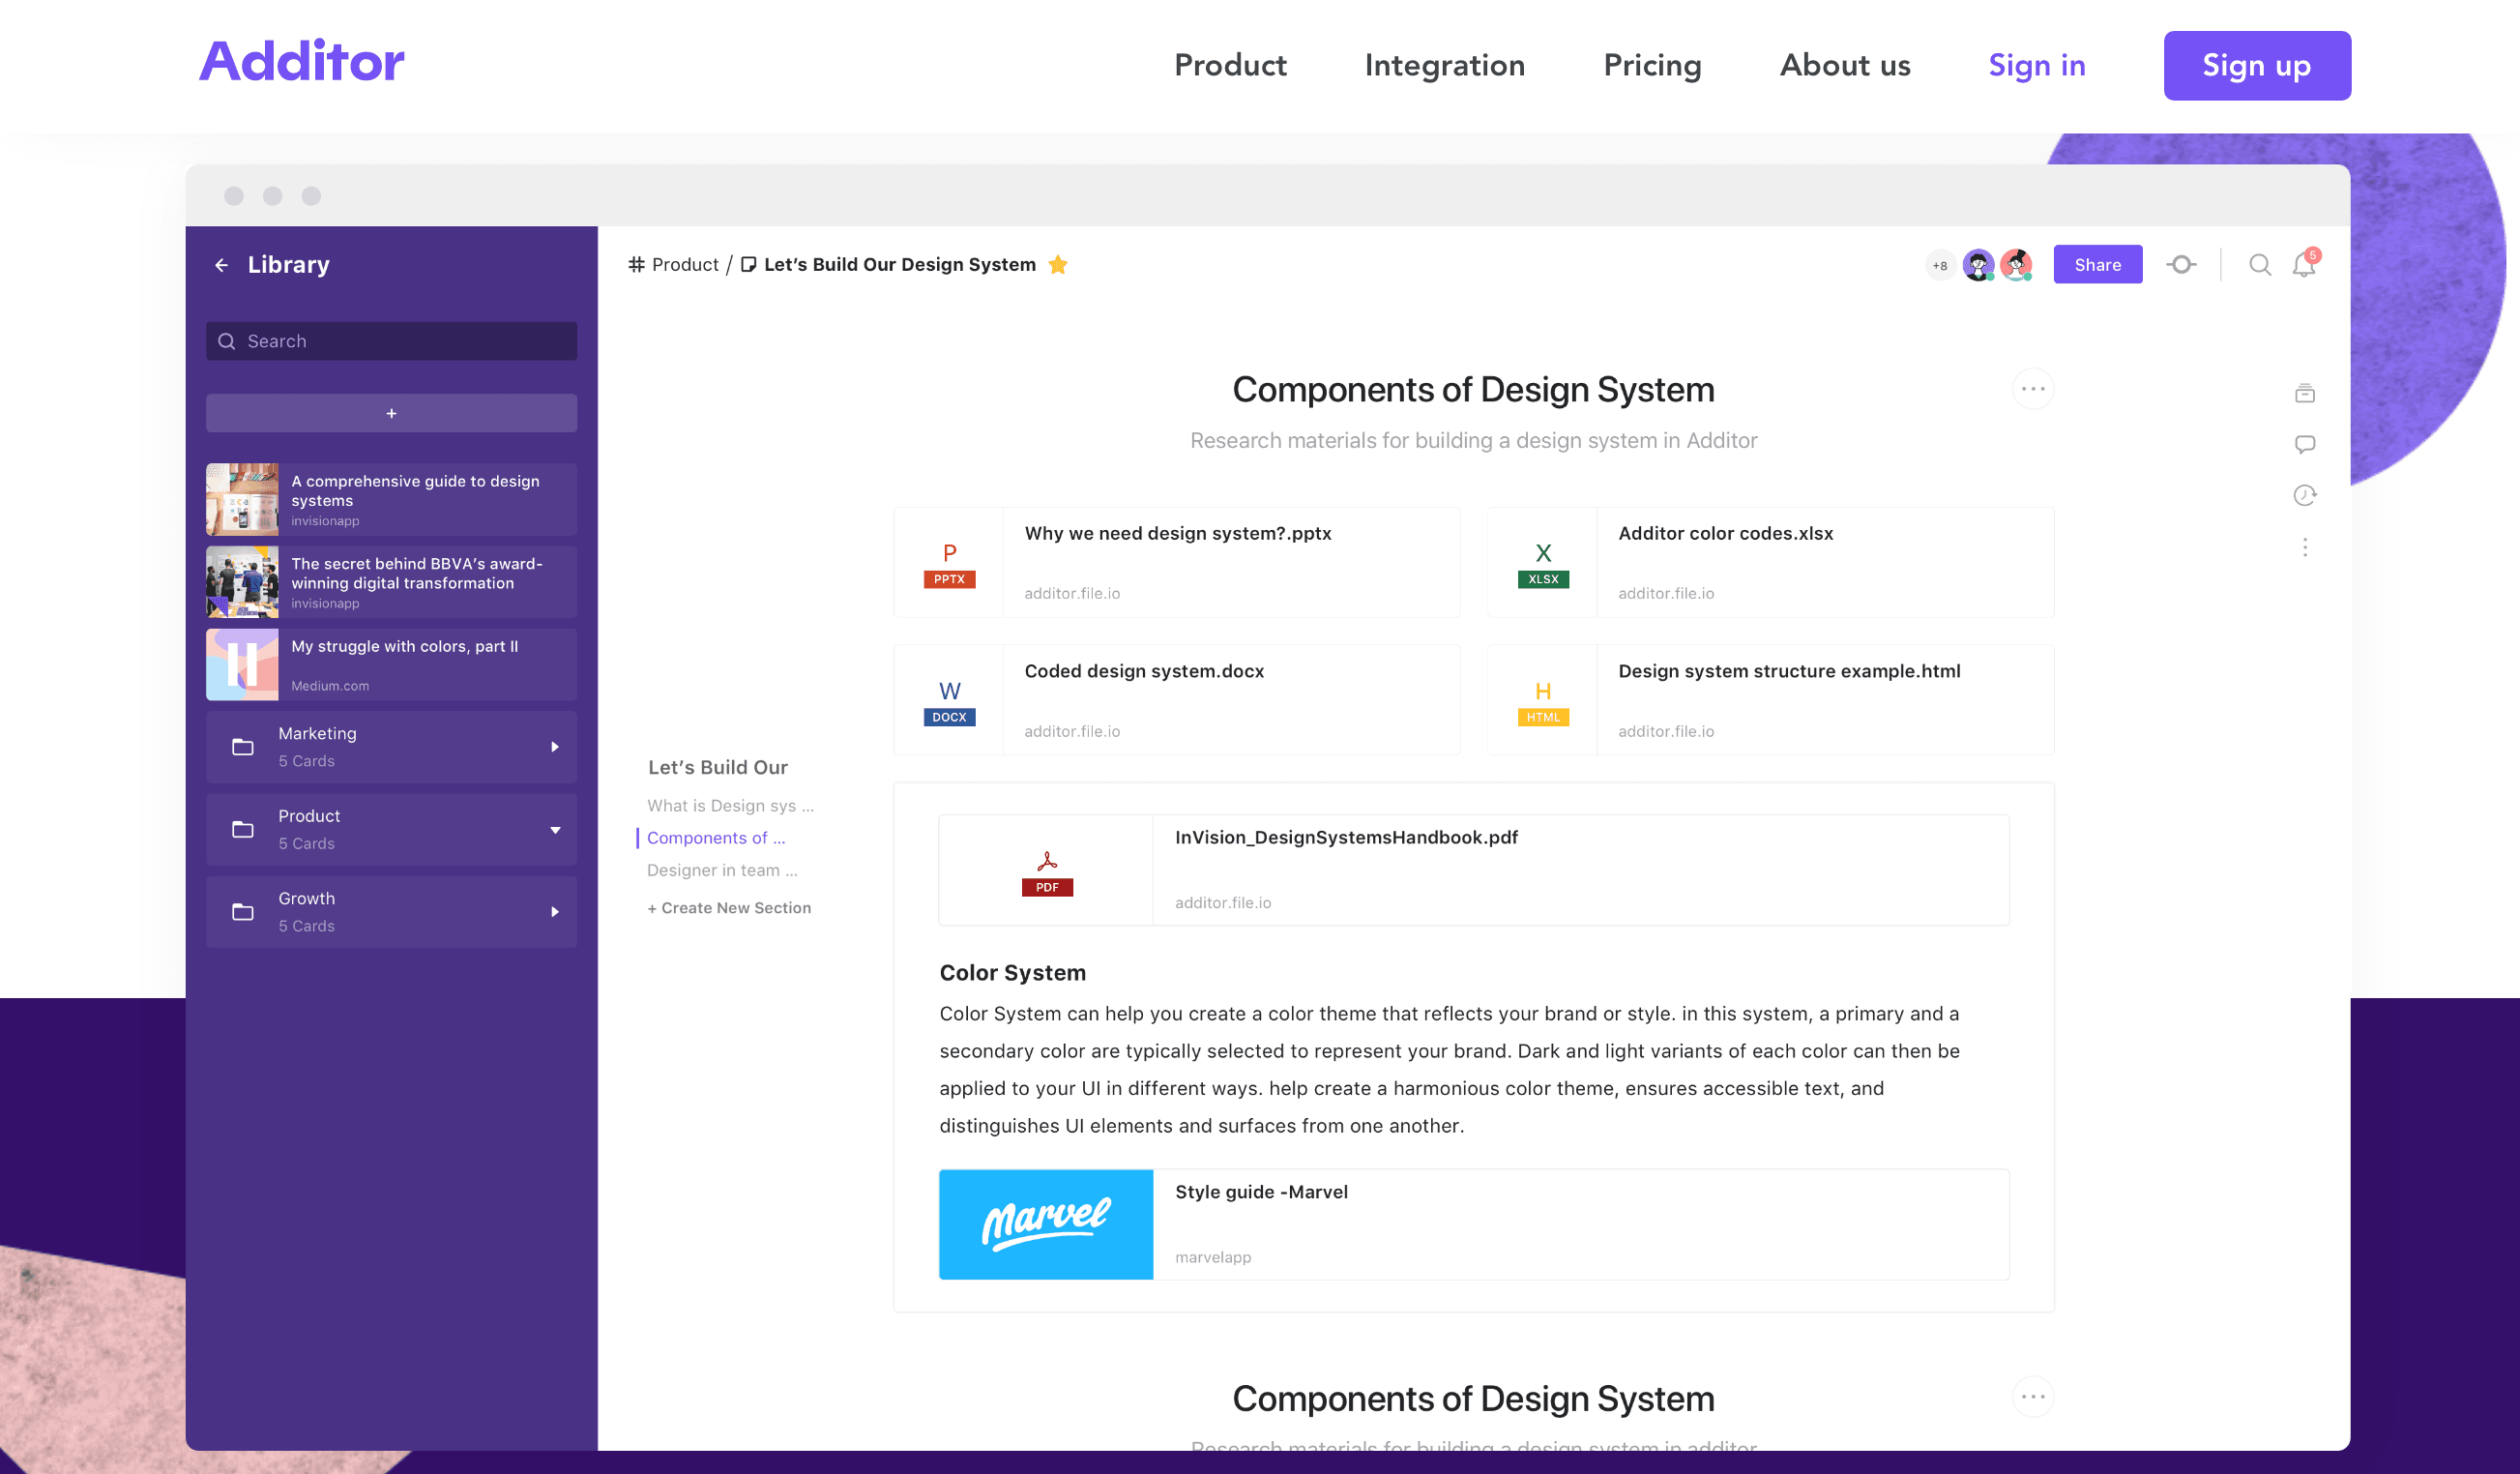
Task: Open 'Why we need design system?.pptx' file
Action: pyautogui.click(x=1177, y=563)
